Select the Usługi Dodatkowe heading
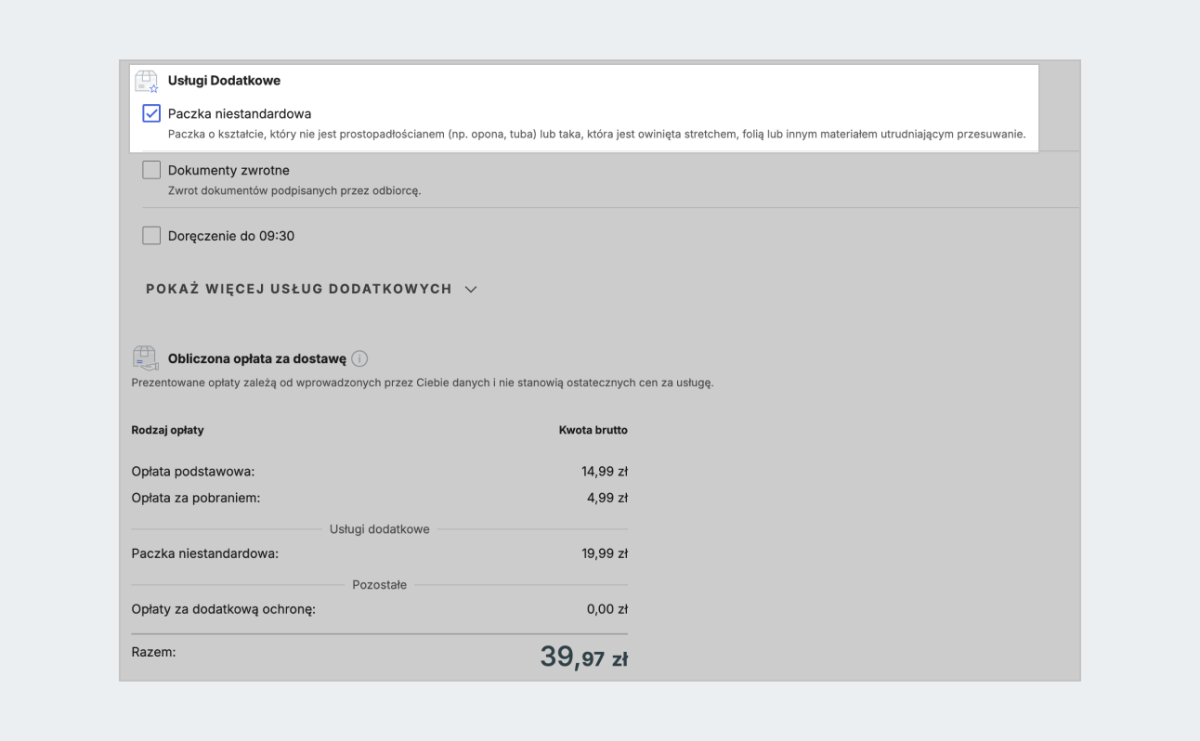The height and width of the screenshot is (741, 1200). (224, 80)
